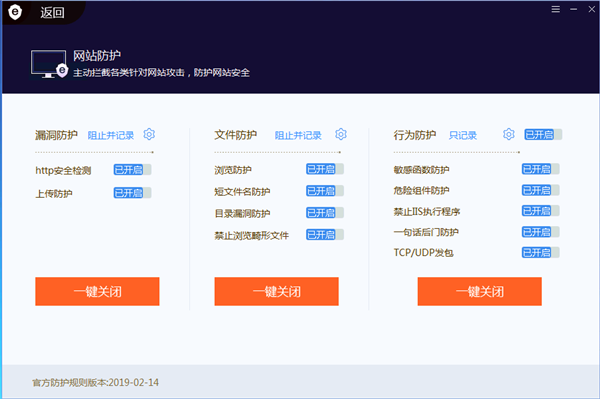This screenshot has height=399, width=600.
Task: Click 阻止并记录 link next to 漏洞防护
Action: click(111, 135)
